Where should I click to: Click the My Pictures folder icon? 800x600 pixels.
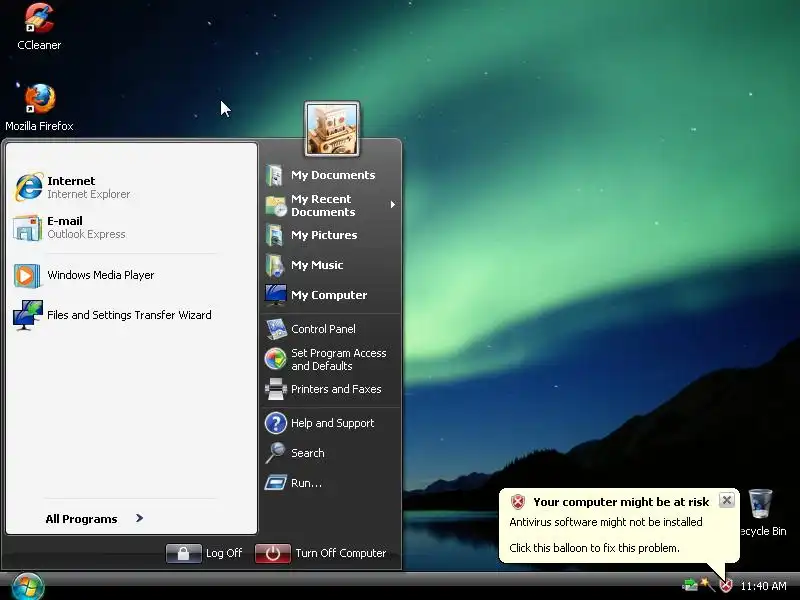(x=274, y=235)
